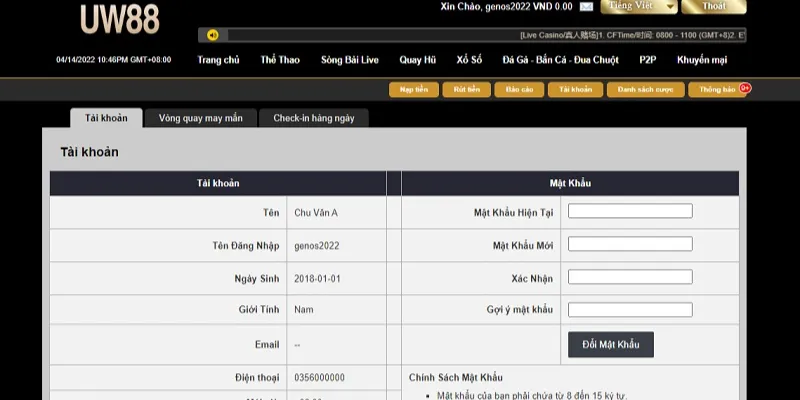Expand the Tiếng Việt language dropdown

click(x=639, y=6)
